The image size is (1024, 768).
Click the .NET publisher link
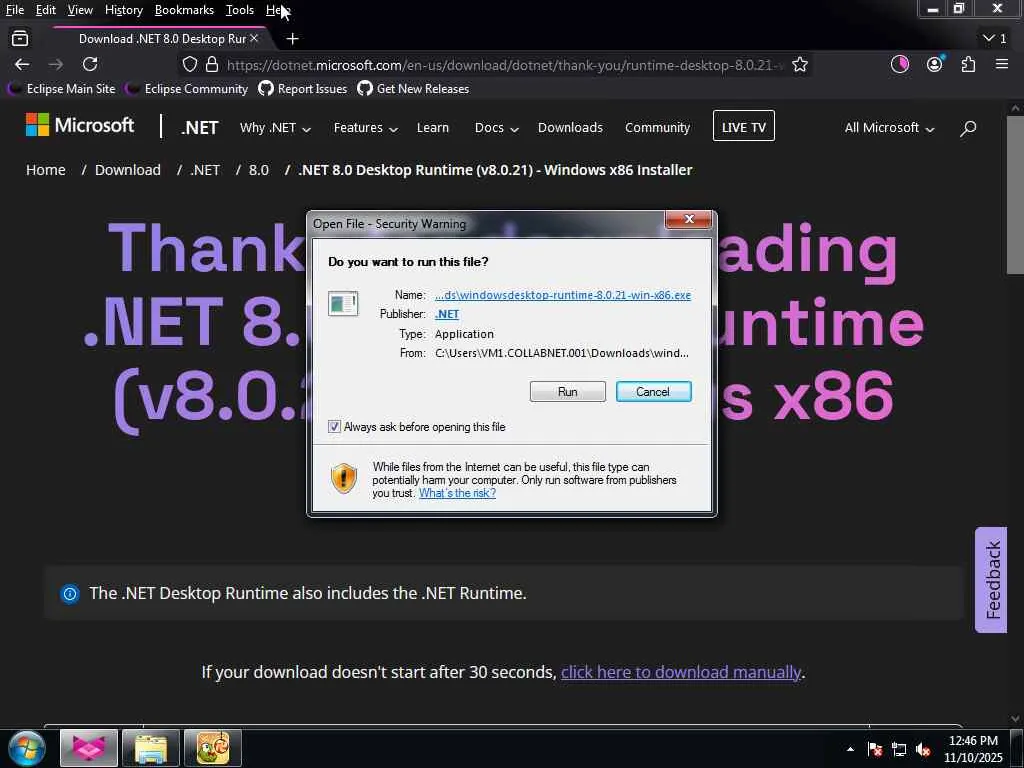click(447, 314)
